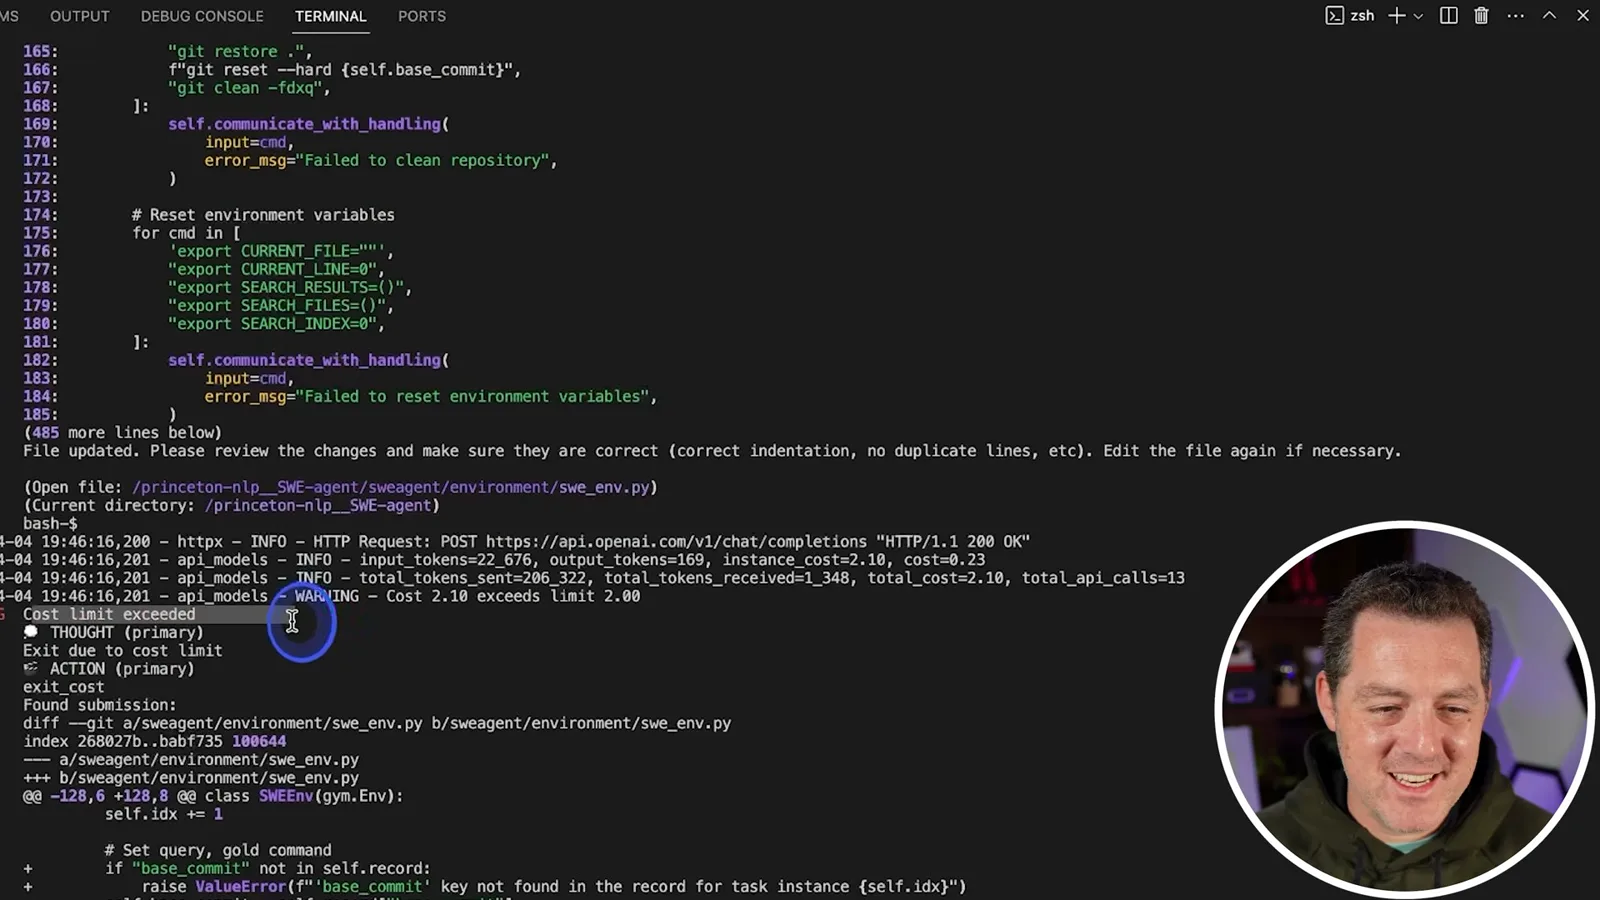Select the TERMINAL tab

(331, 16)
